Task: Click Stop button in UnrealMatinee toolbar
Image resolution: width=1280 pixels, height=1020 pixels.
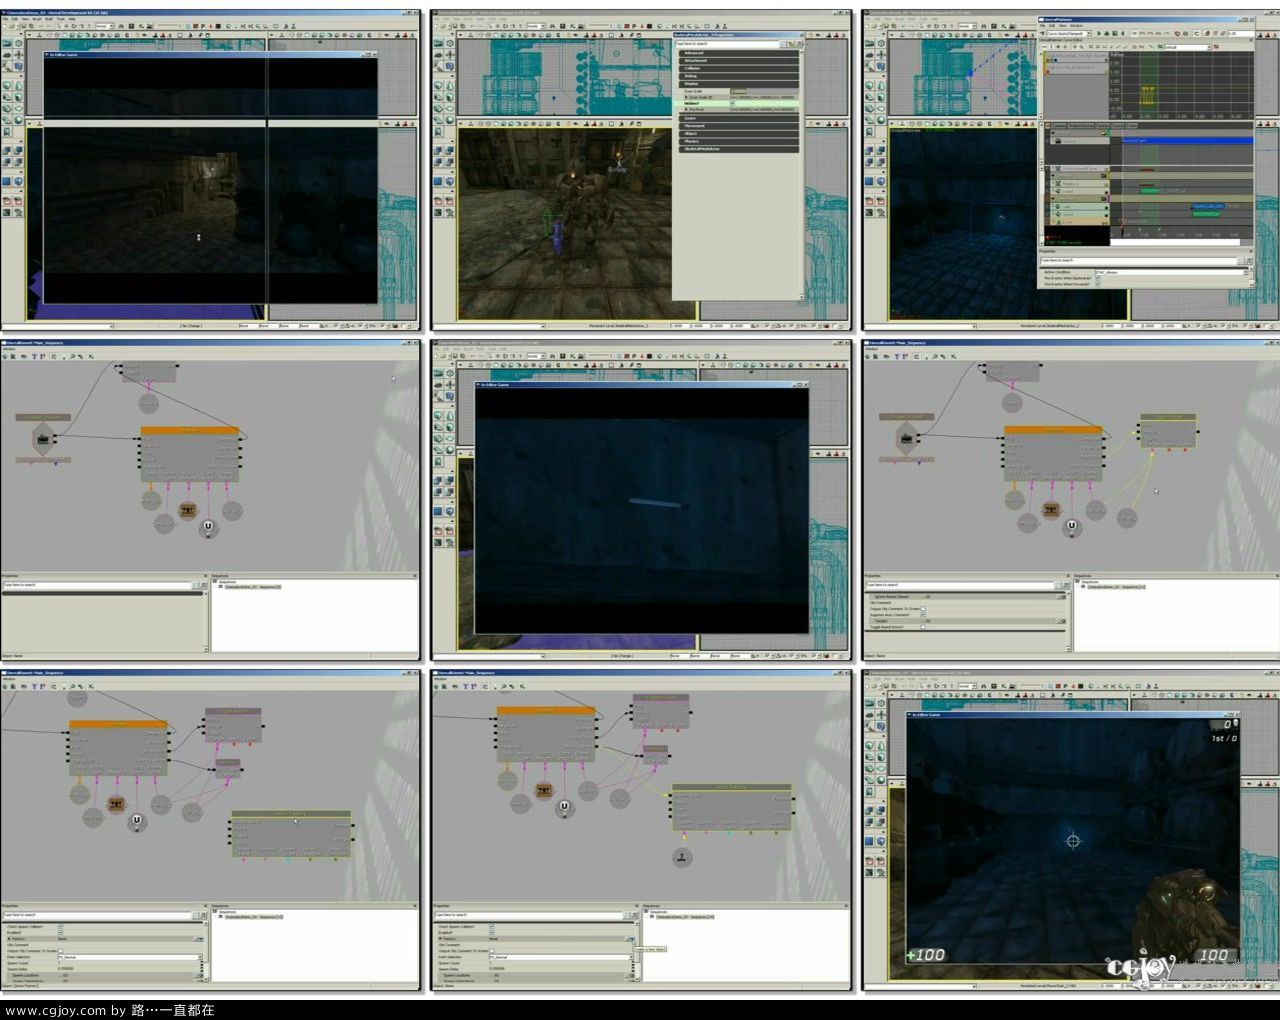Action: [x=1115, y=33]
